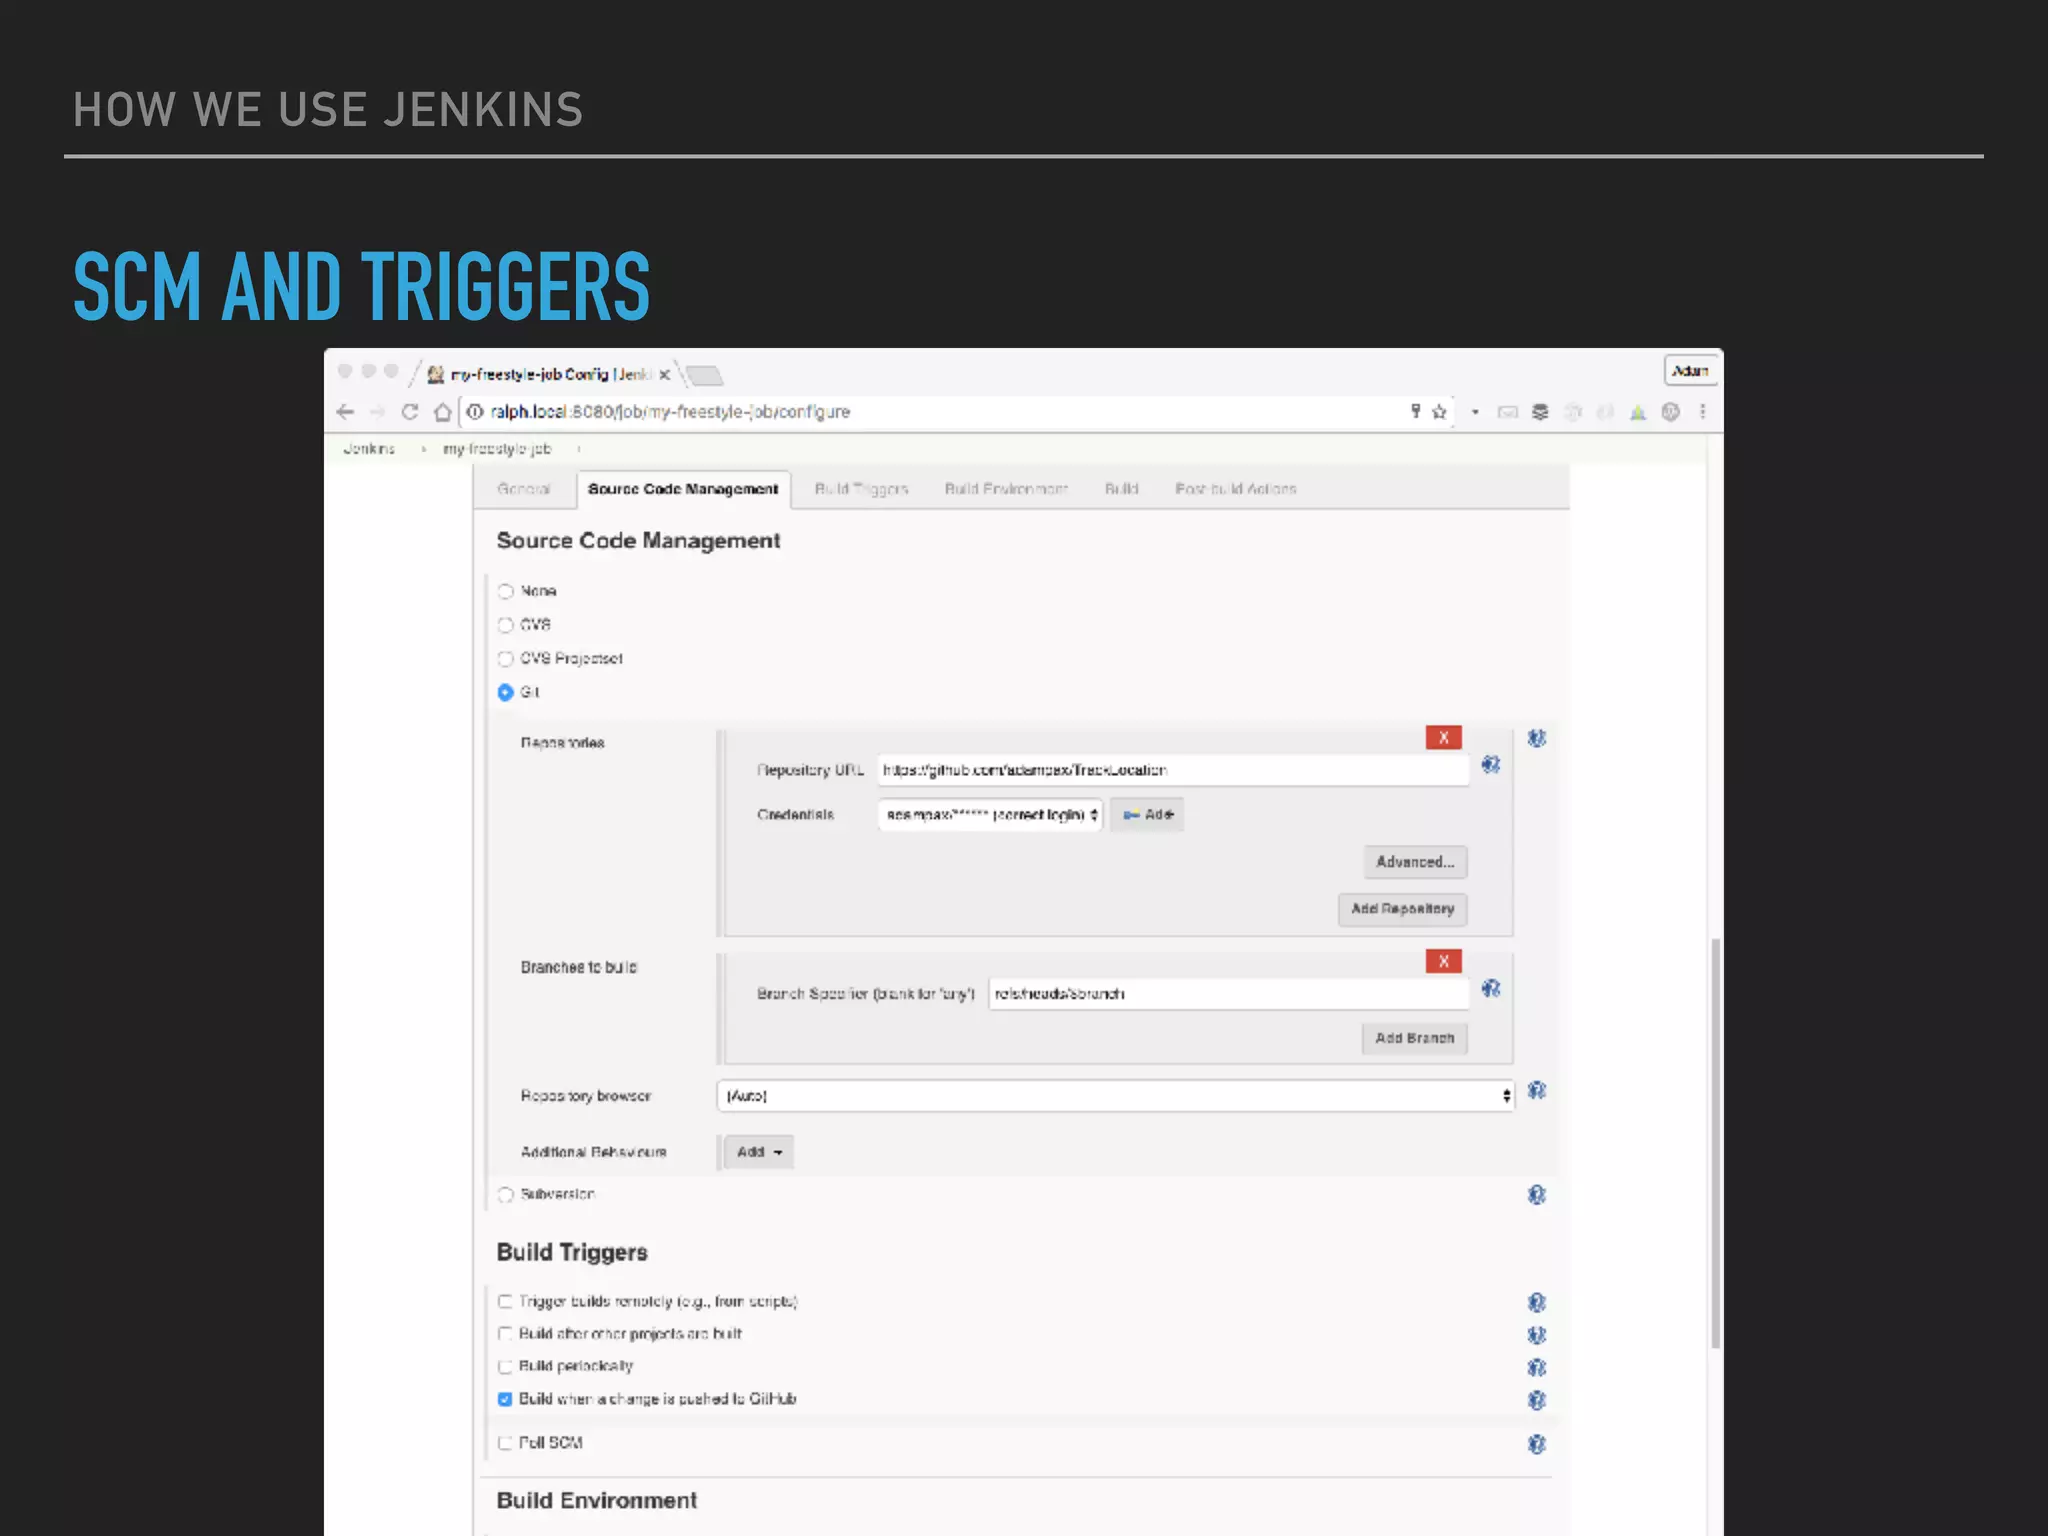Open the Repository browser dropdown
Viewport: 2048px width, 1536px height.
click(1116, 1096)
